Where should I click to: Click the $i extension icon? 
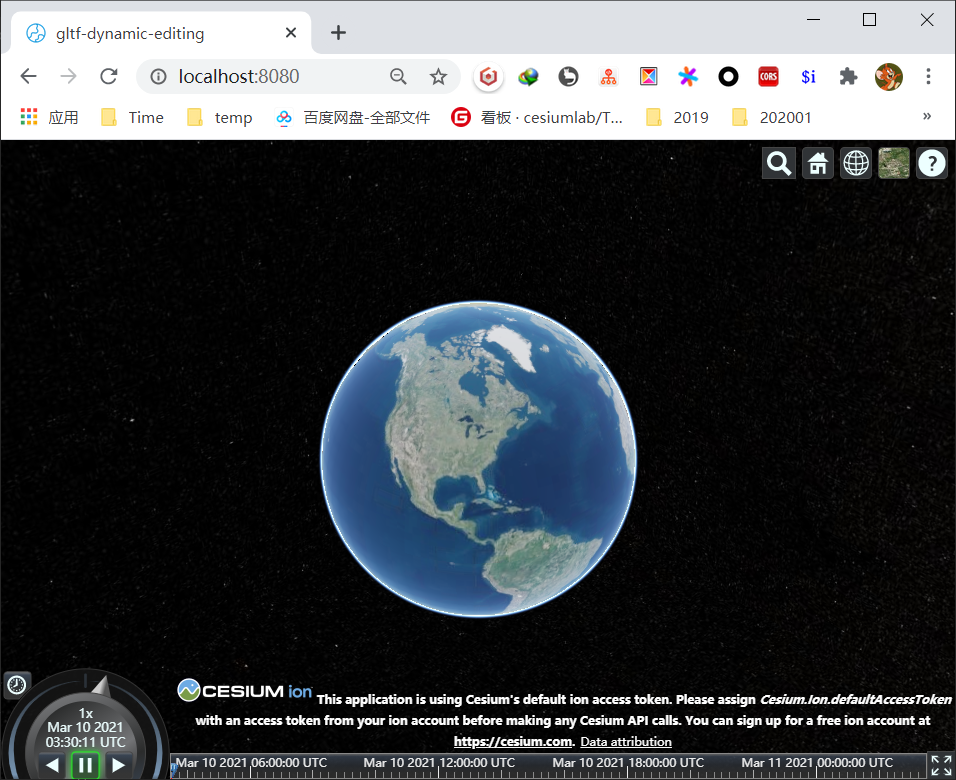tap(808, 76)
